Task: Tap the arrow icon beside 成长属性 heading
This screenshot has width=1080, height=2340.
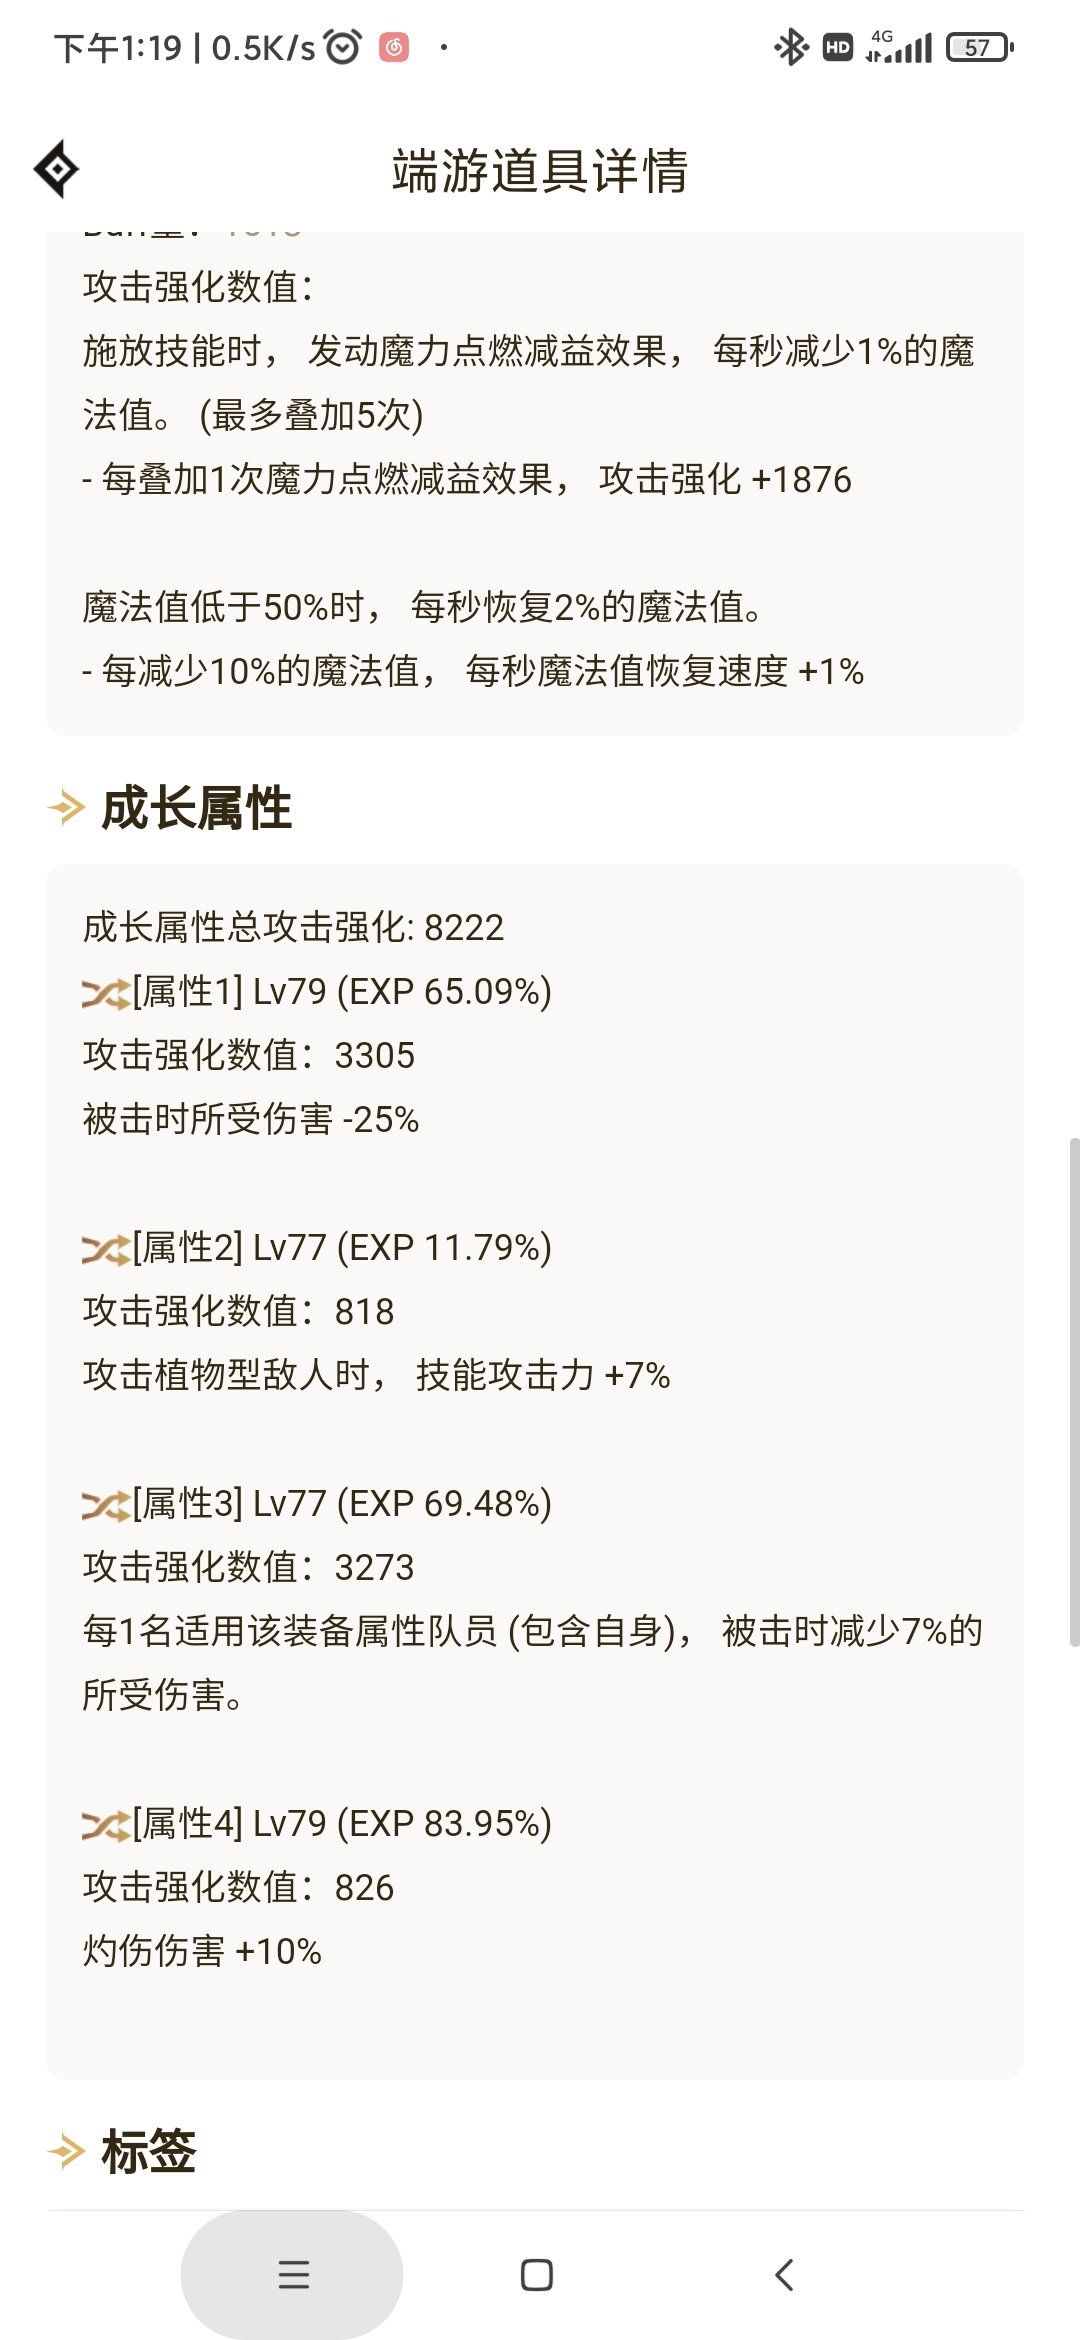Action: [x=67, y=808]
